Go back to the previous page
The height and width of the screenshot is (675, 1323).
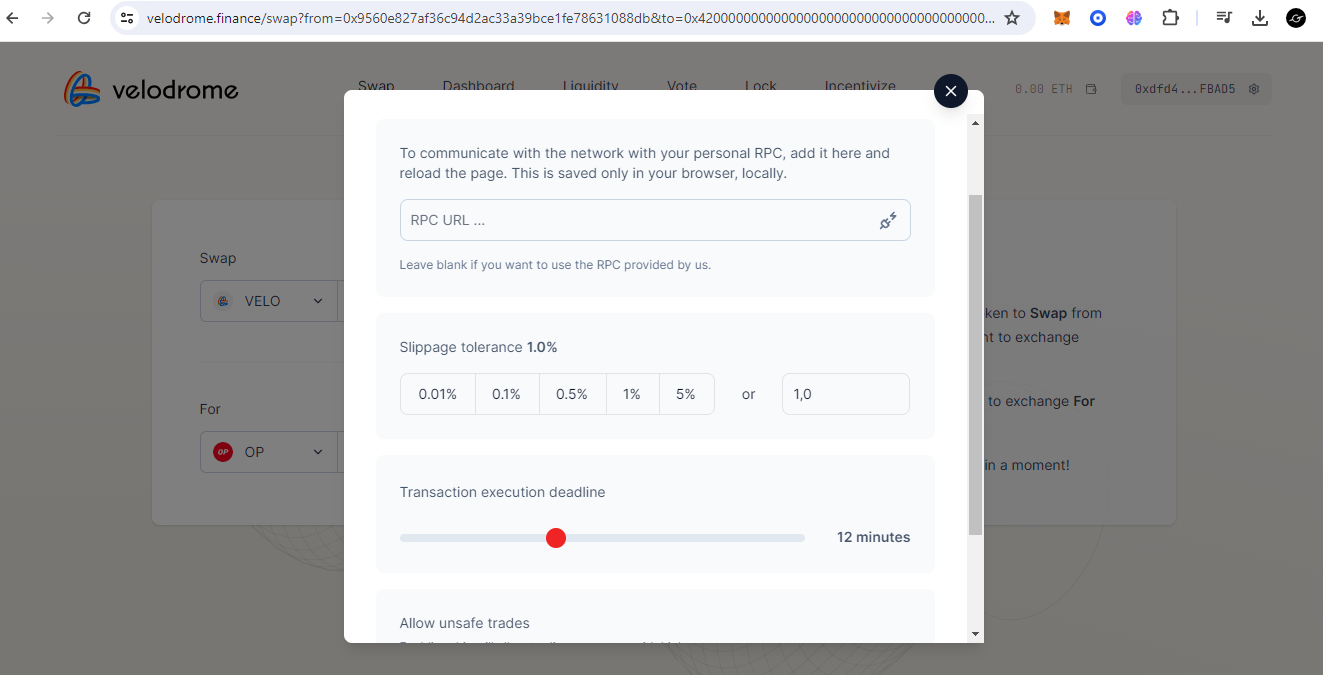pyautogui.click(x=12, y=18)
